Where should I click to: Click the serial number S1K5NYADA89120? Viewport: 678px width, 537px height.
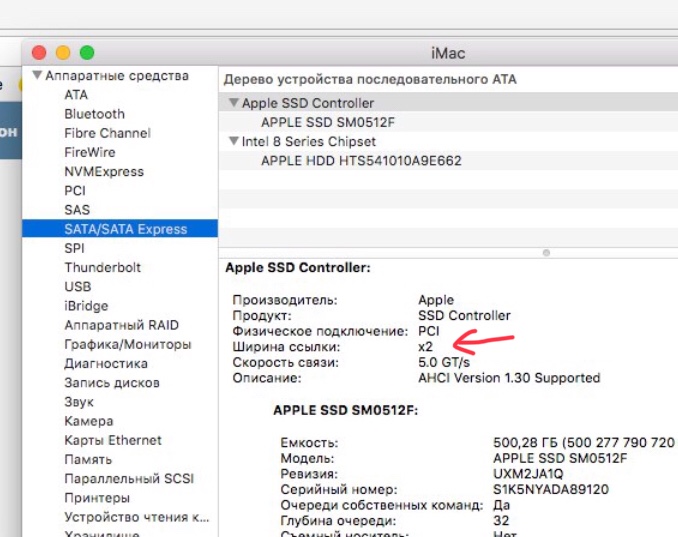(x=551, y=489)
